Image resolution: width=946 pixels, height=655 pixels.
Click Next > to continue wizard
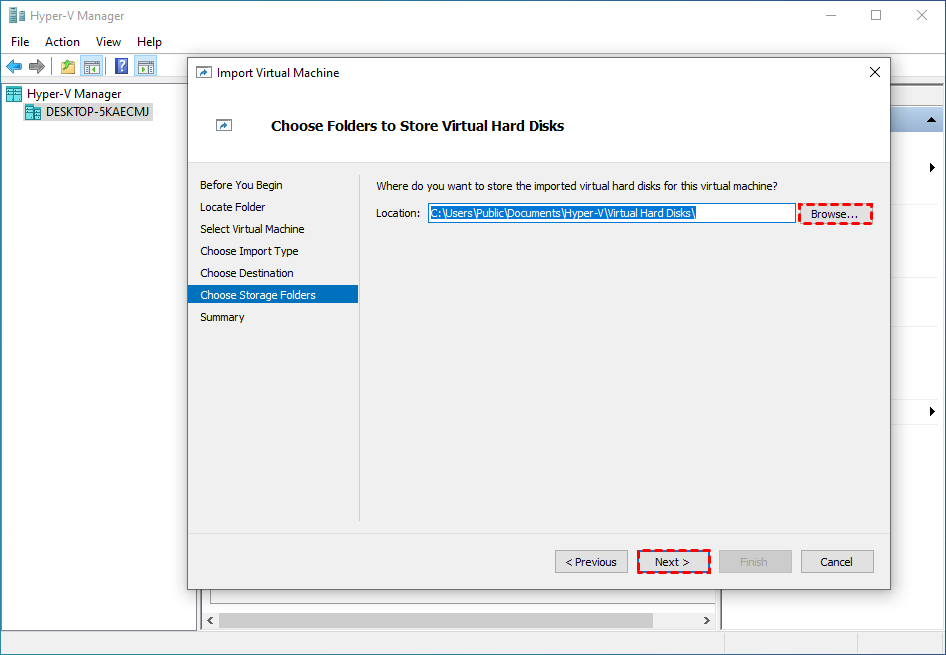[673, 562]
